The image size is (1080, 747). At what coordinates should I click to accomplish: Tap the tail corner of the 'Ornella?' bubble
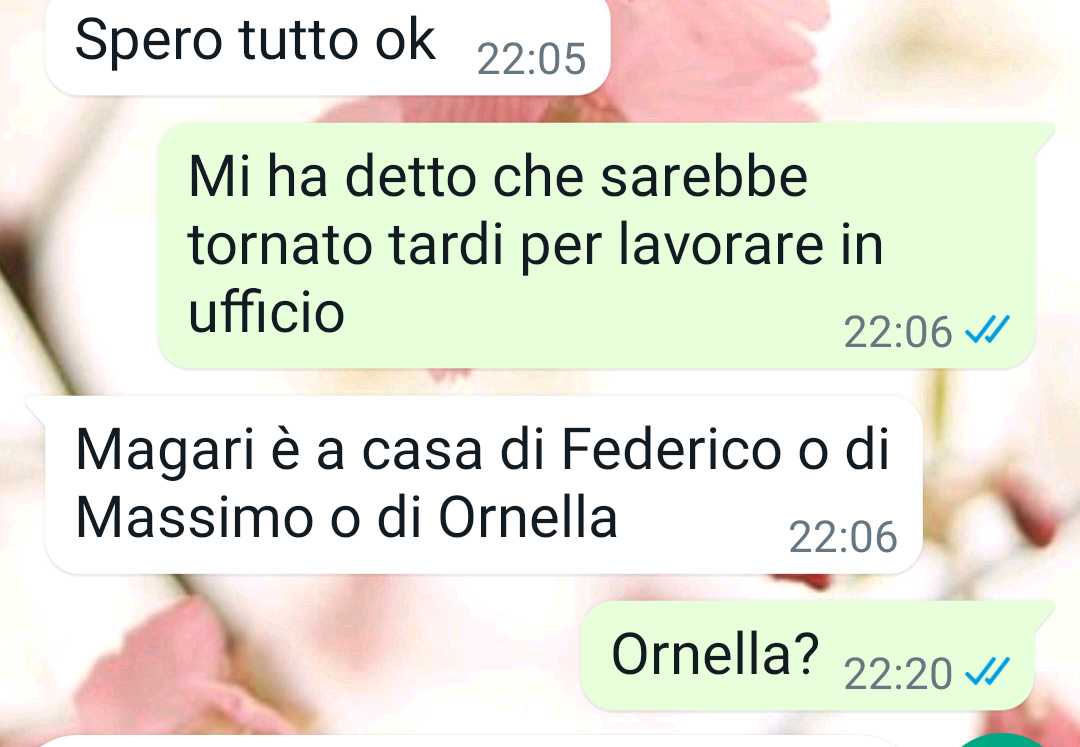pyautogui.click(x=1043, y=610)
